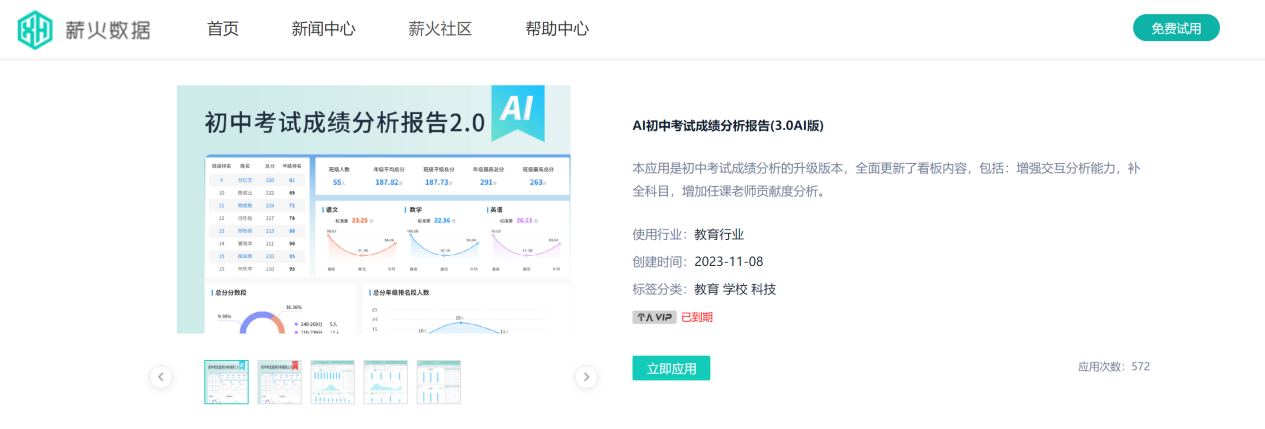
Task: Click the creation date 2023-11-08
Action: [729, 262]
